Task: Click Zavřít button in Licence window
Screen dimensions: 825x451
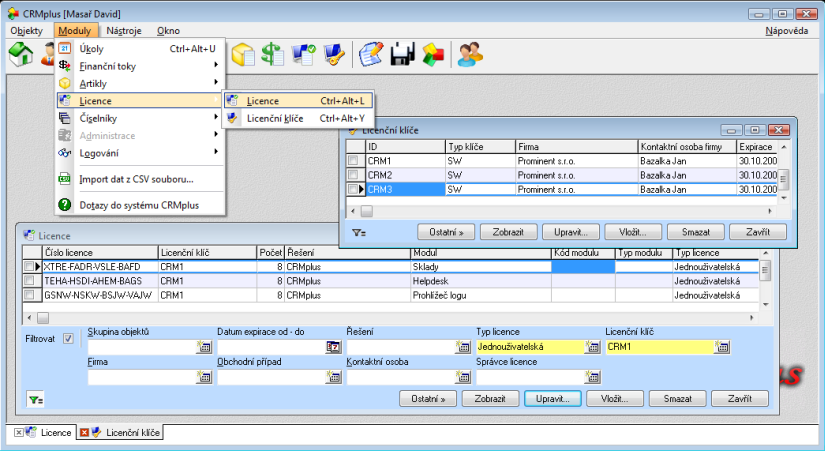Action: coord(740,399)
